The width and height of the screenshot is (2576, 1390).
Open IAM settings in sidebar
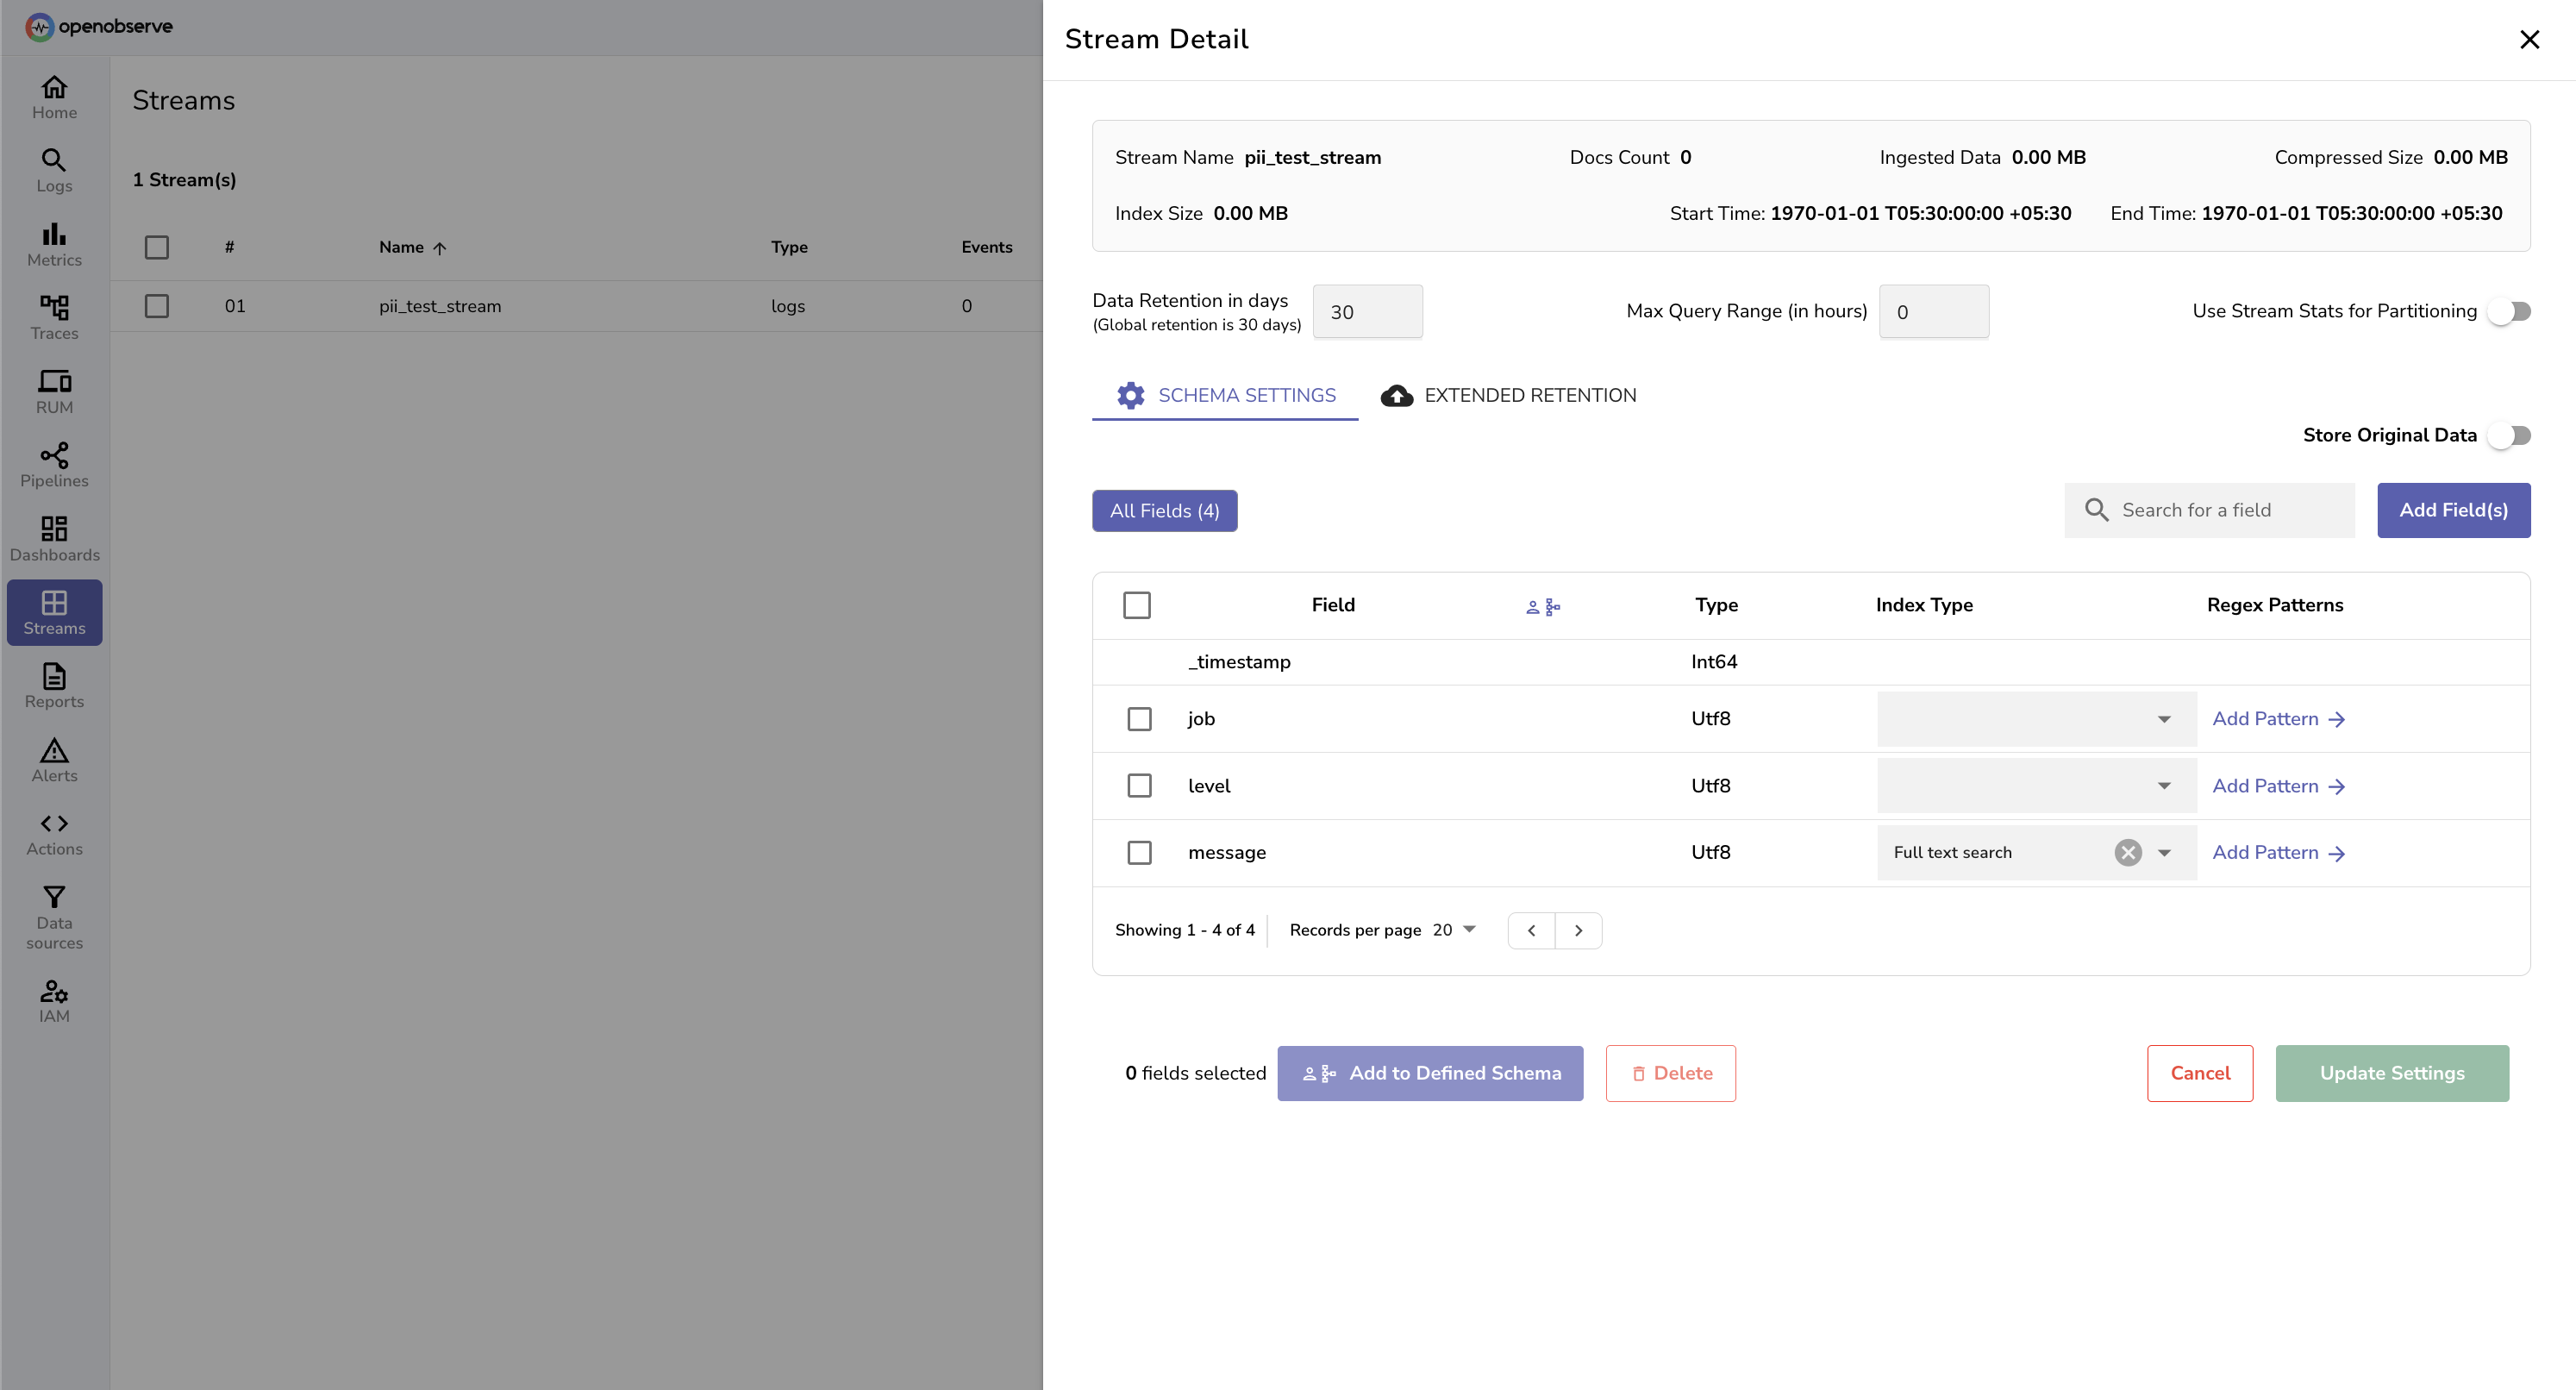click(x=54, y=1001)
